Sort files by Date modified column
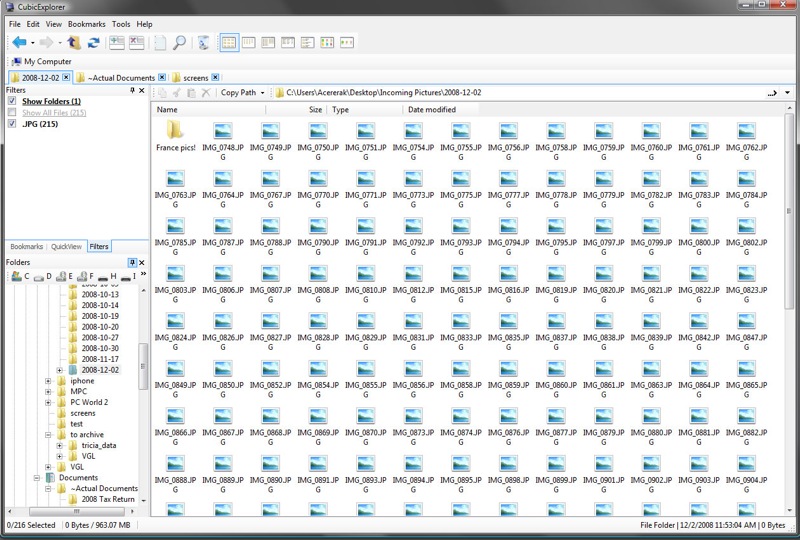The height and width of the screenshot is (540, 800). click(x=432, y=110)
